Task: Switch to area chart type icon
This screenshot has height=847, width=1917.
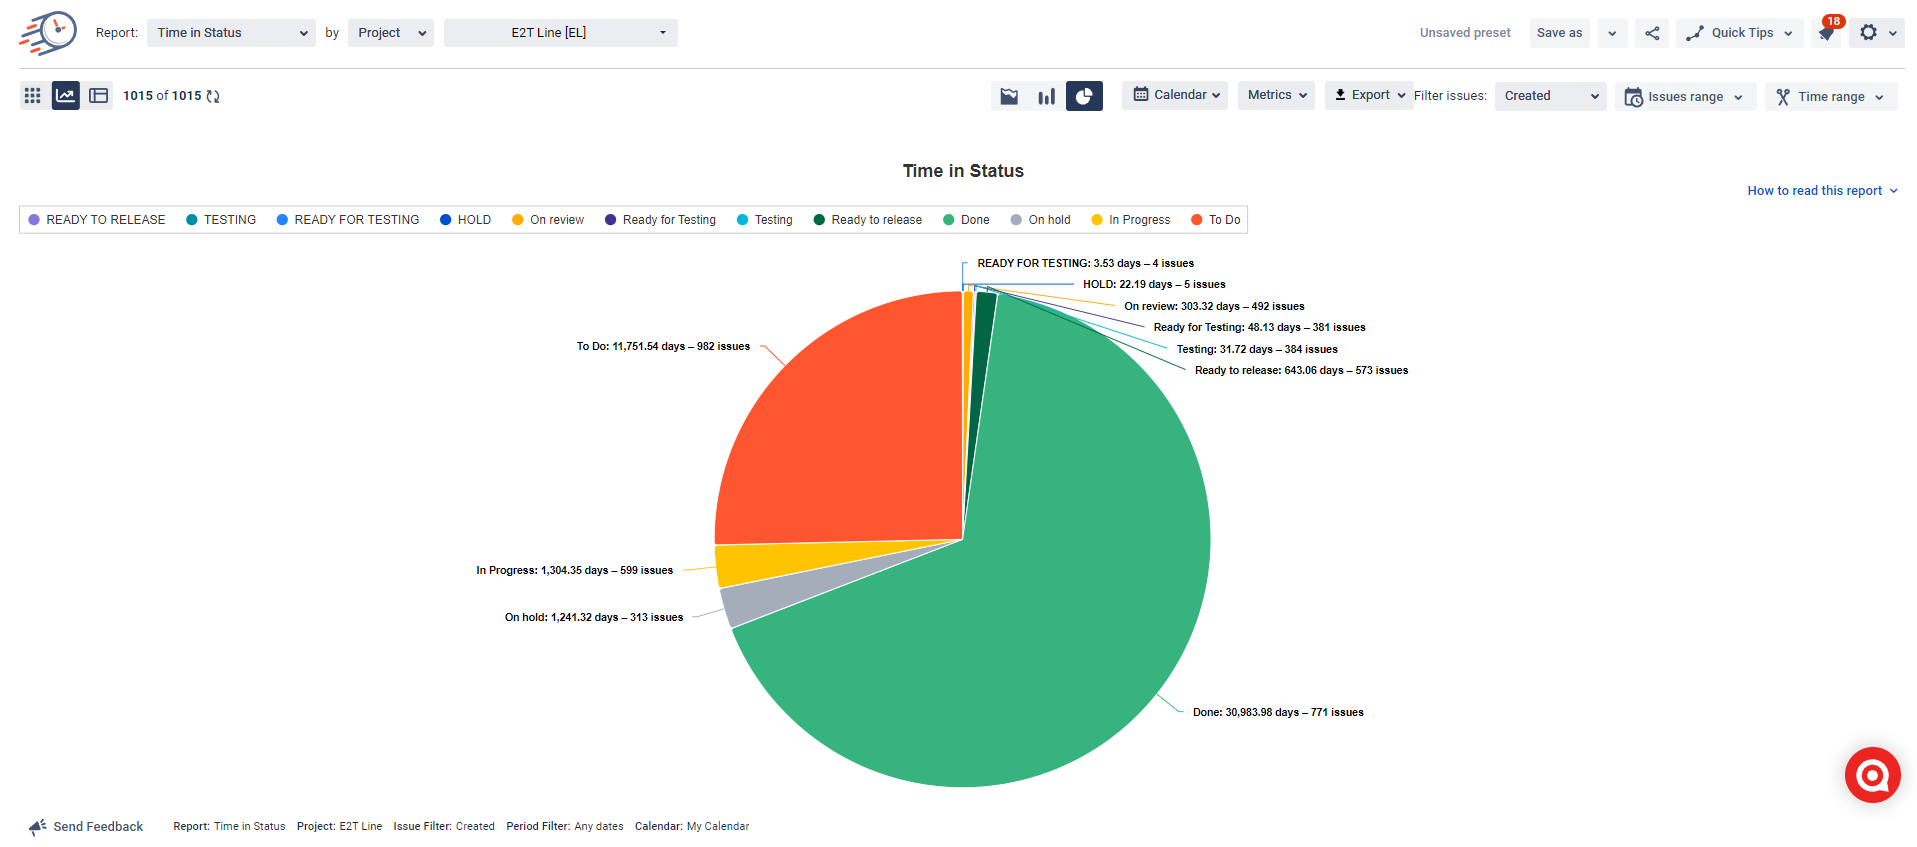Action: point(1010,96)
